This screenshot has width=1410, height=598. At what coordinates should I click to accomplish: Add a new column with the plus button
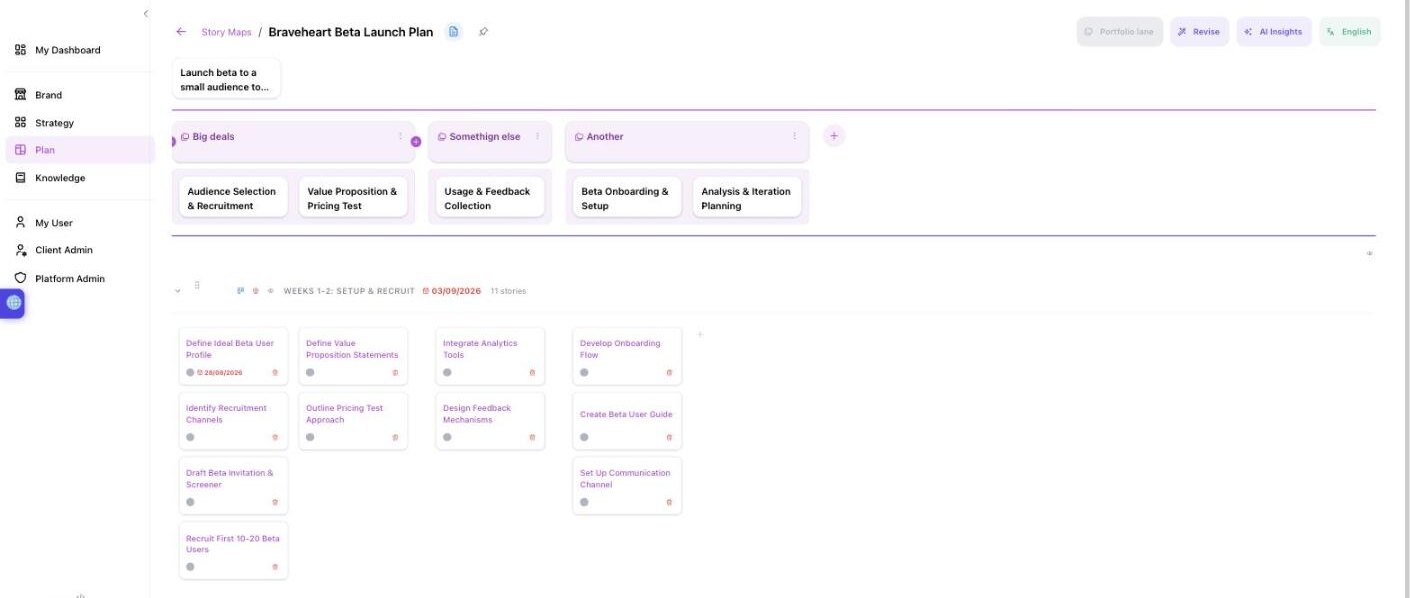point(834,136)
